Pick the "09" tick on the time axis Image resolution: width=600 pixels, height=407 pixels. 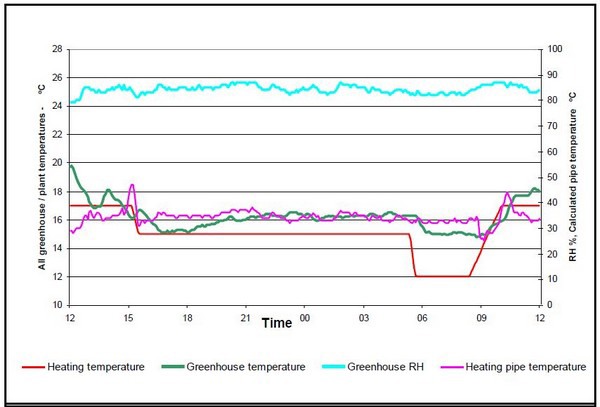481,317
